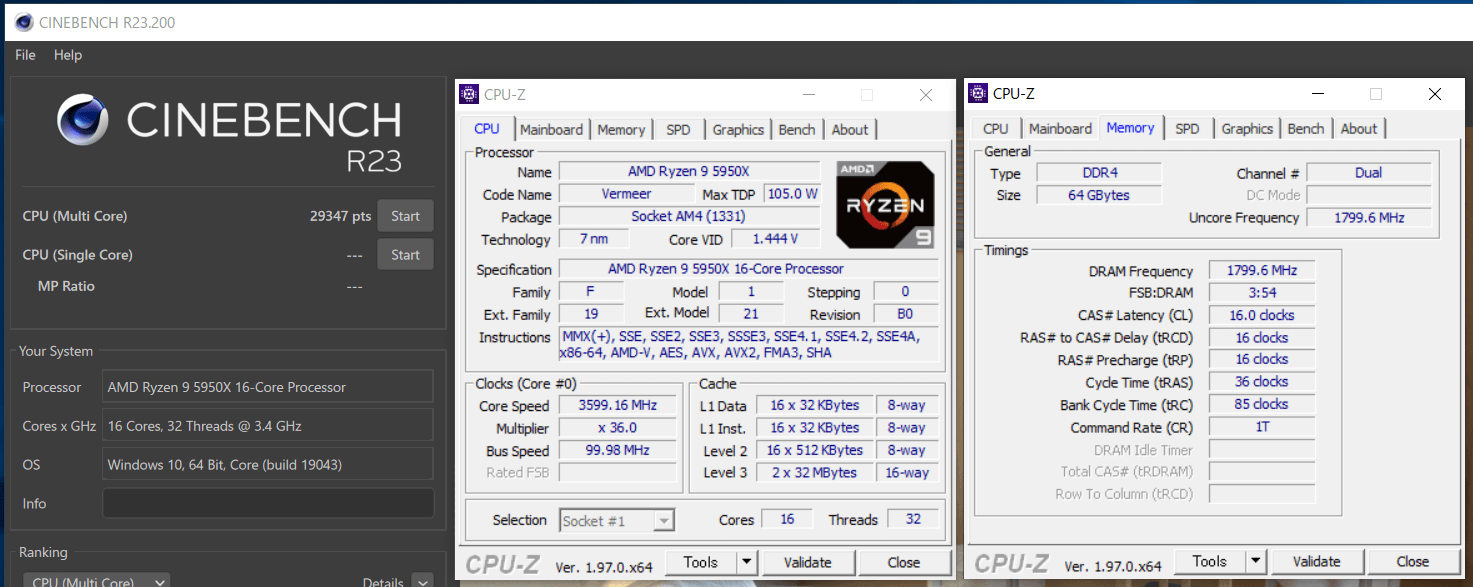The width and height of the screenshot is (1473, 587).
Task: Click the CPU-Z icon in right window title bar
Action: (978, 93)
